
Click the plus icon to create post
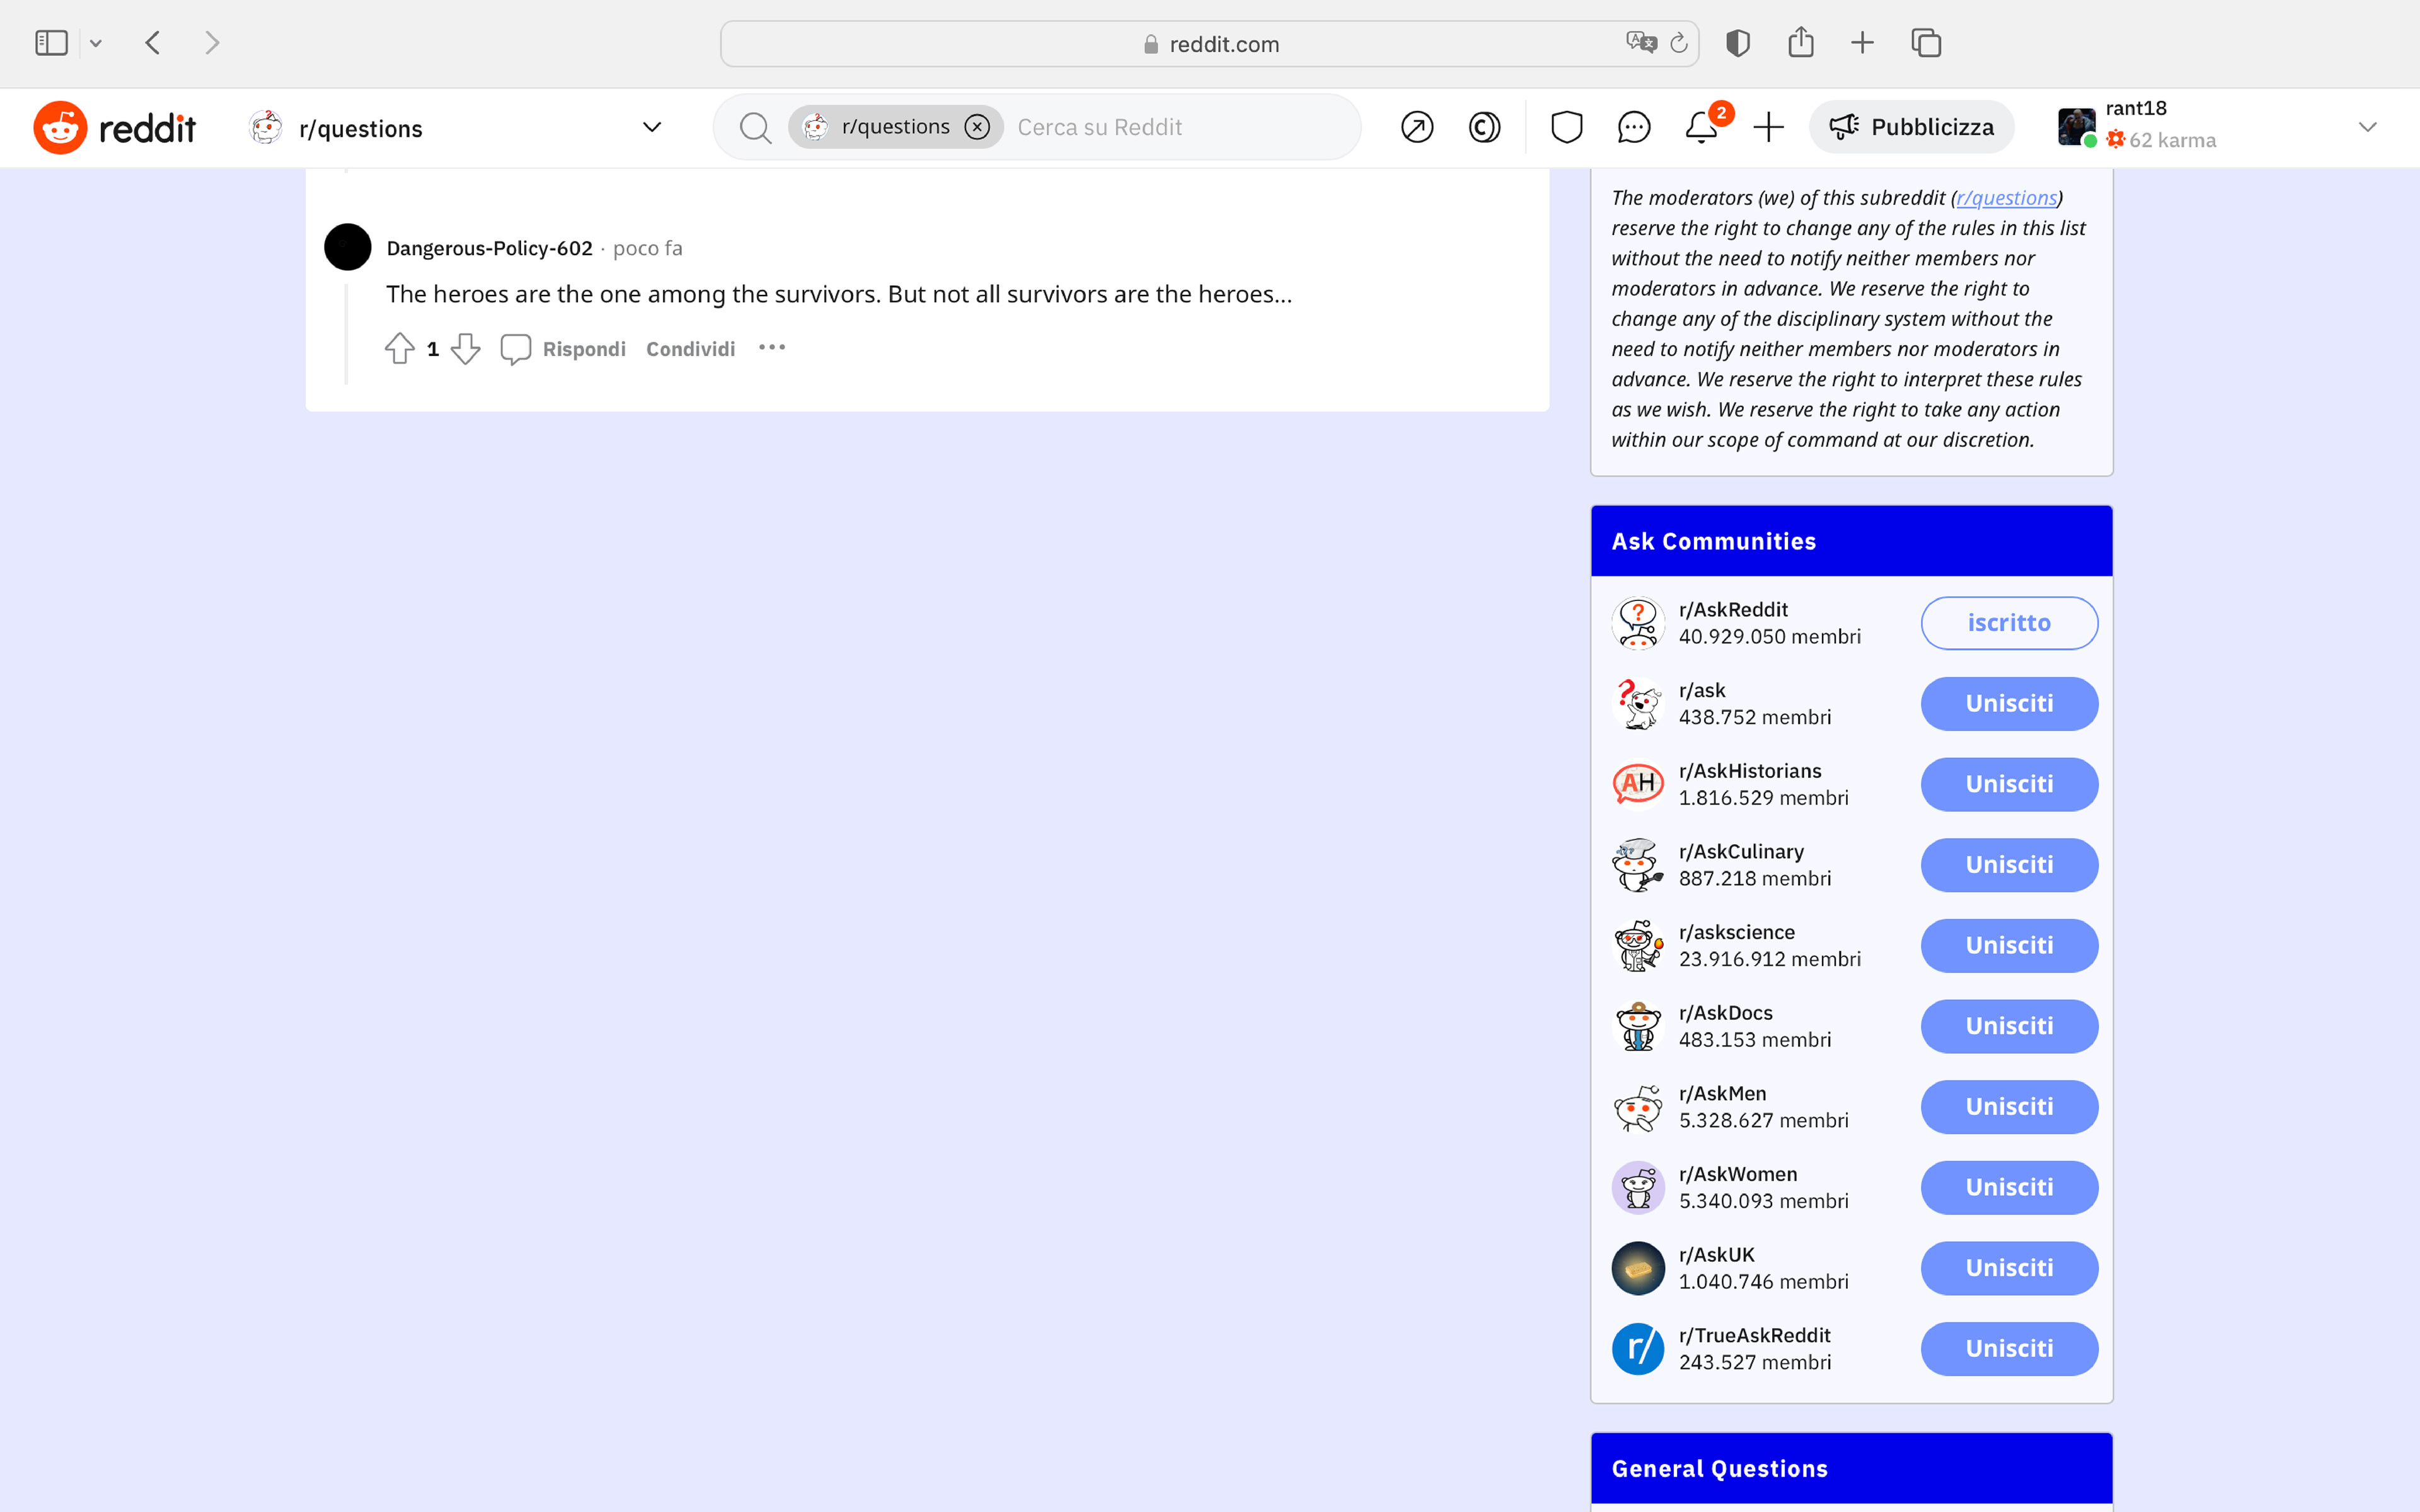click(1768, 127)
